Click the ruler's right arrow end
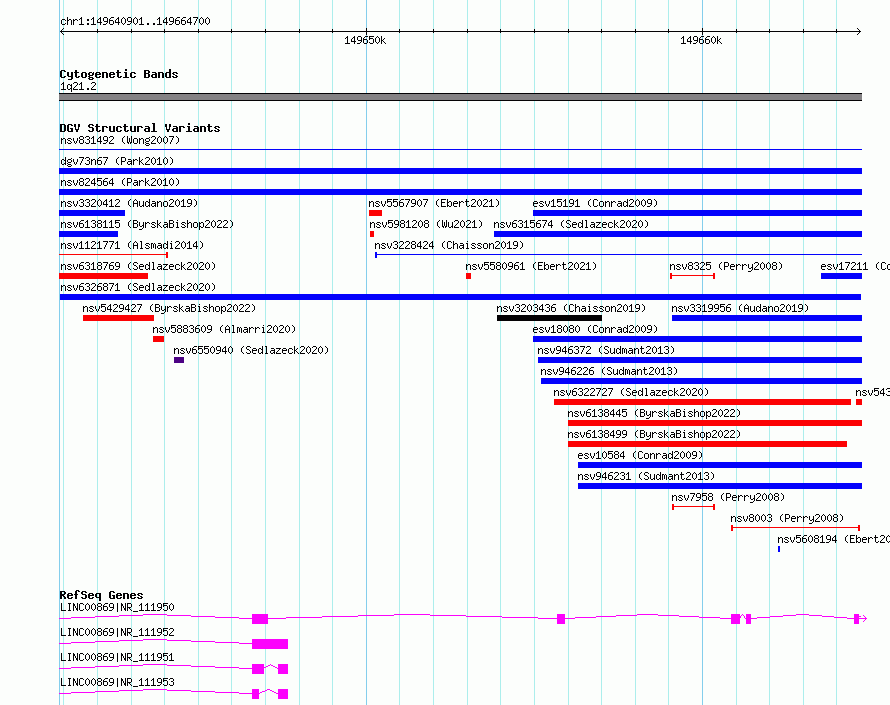 [859, 31]
